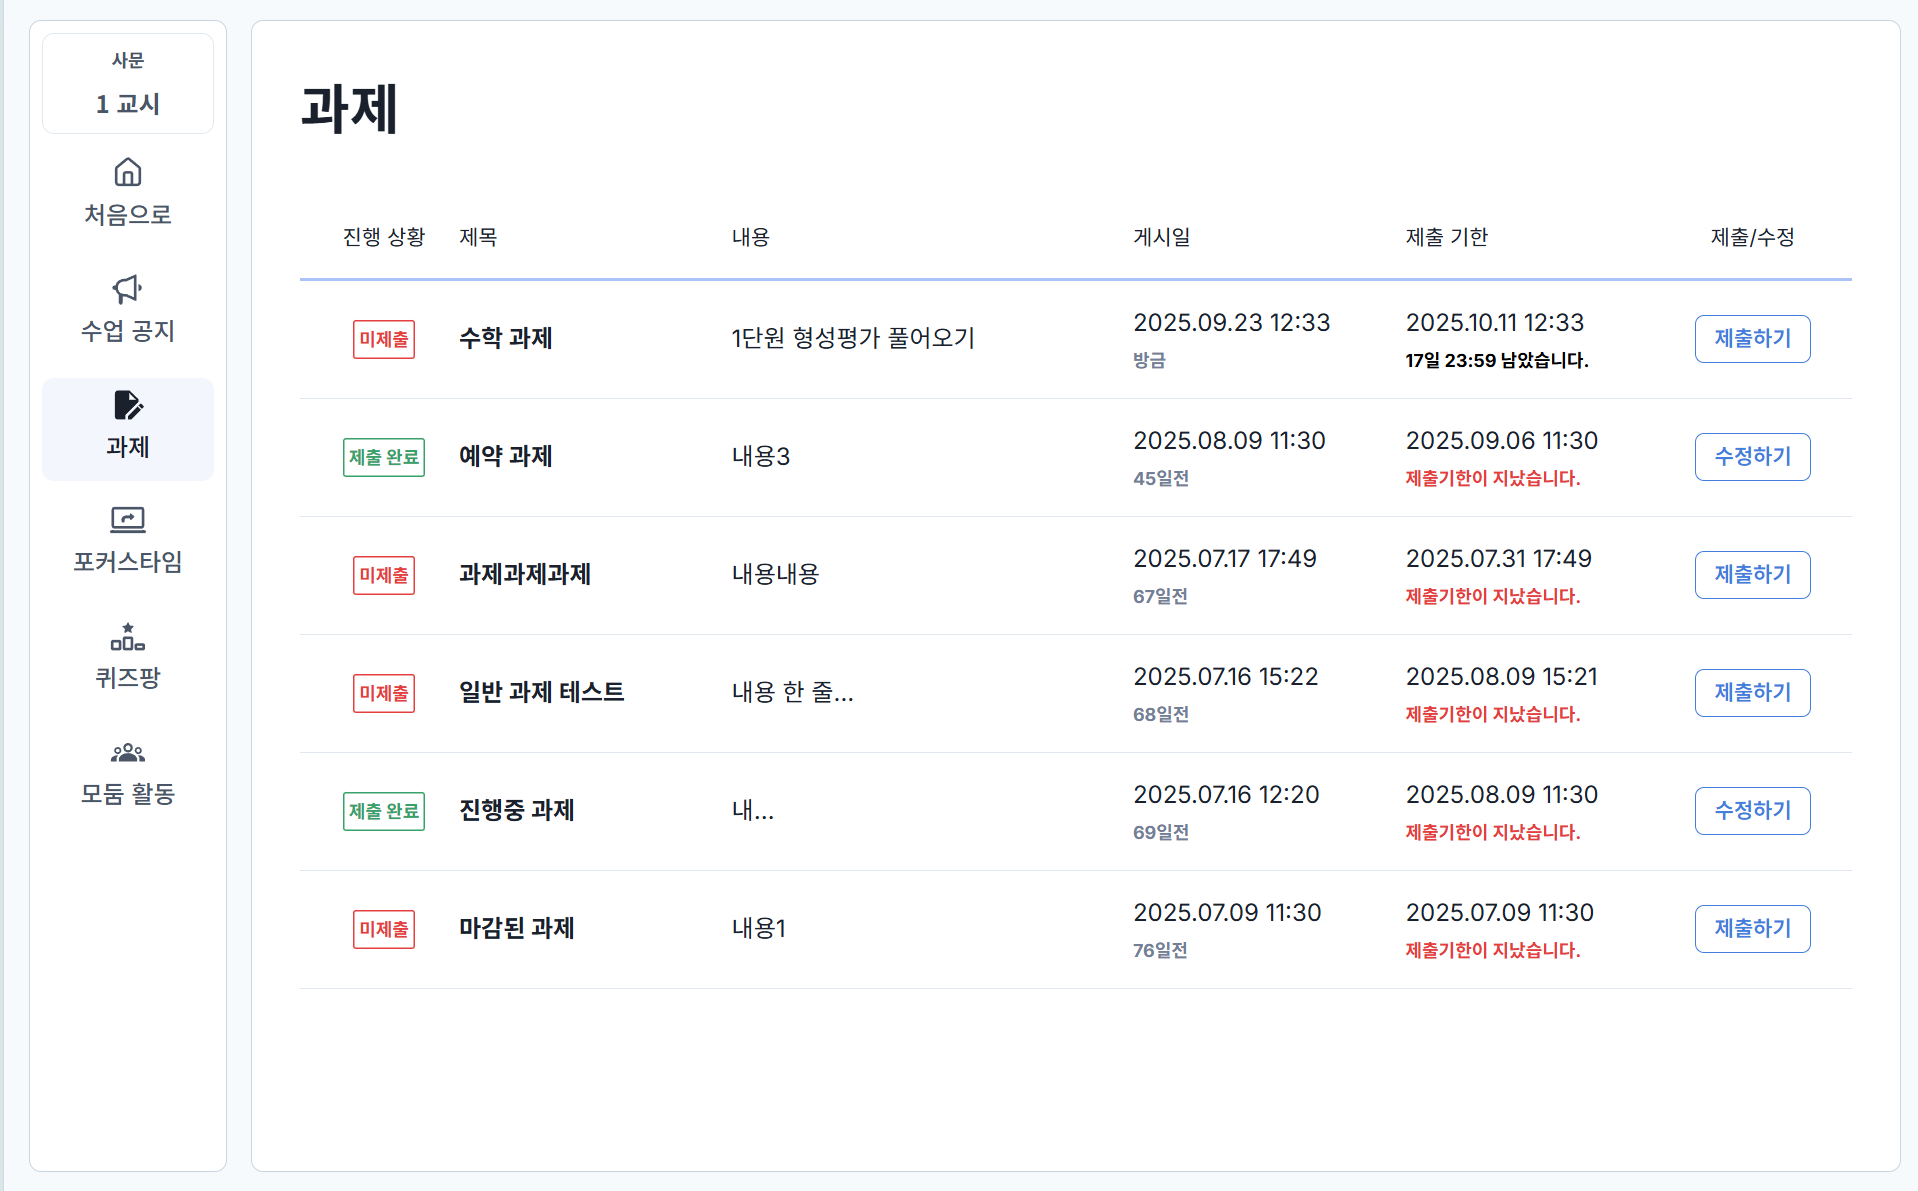
Task: Click the 게시일 column header
Action: 1161,237
